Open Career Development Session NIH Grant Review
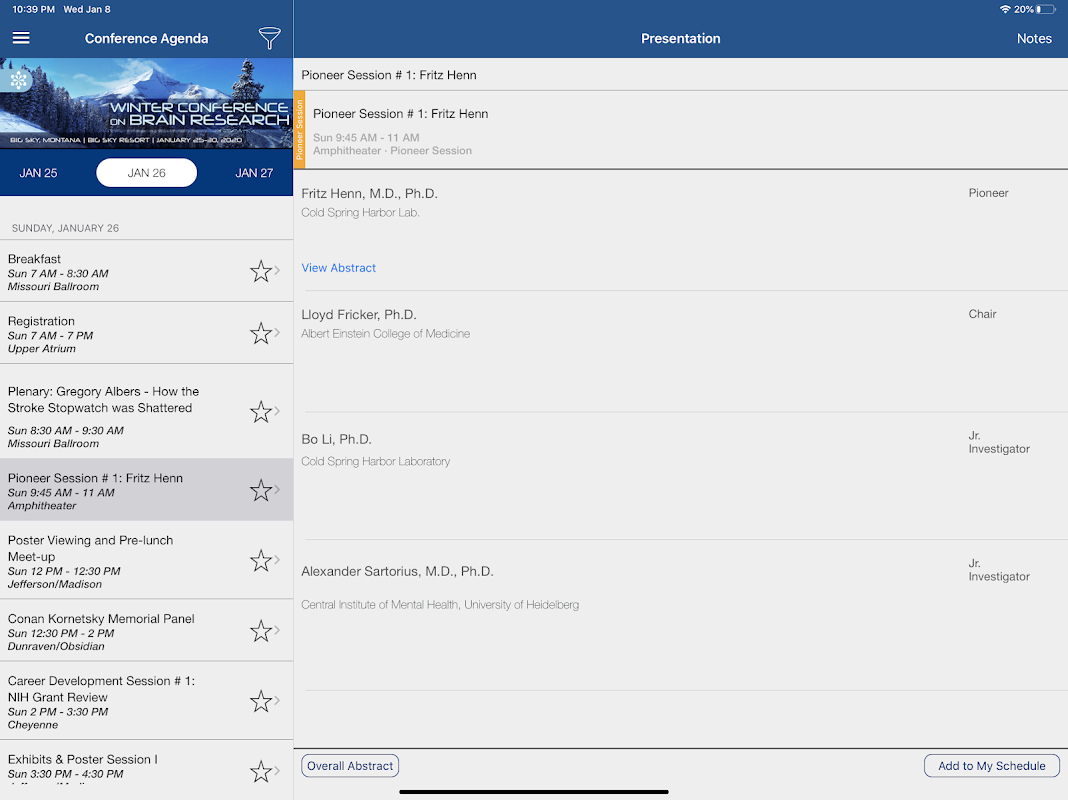Screen dimensions: 1068x800 coord(146,701)
